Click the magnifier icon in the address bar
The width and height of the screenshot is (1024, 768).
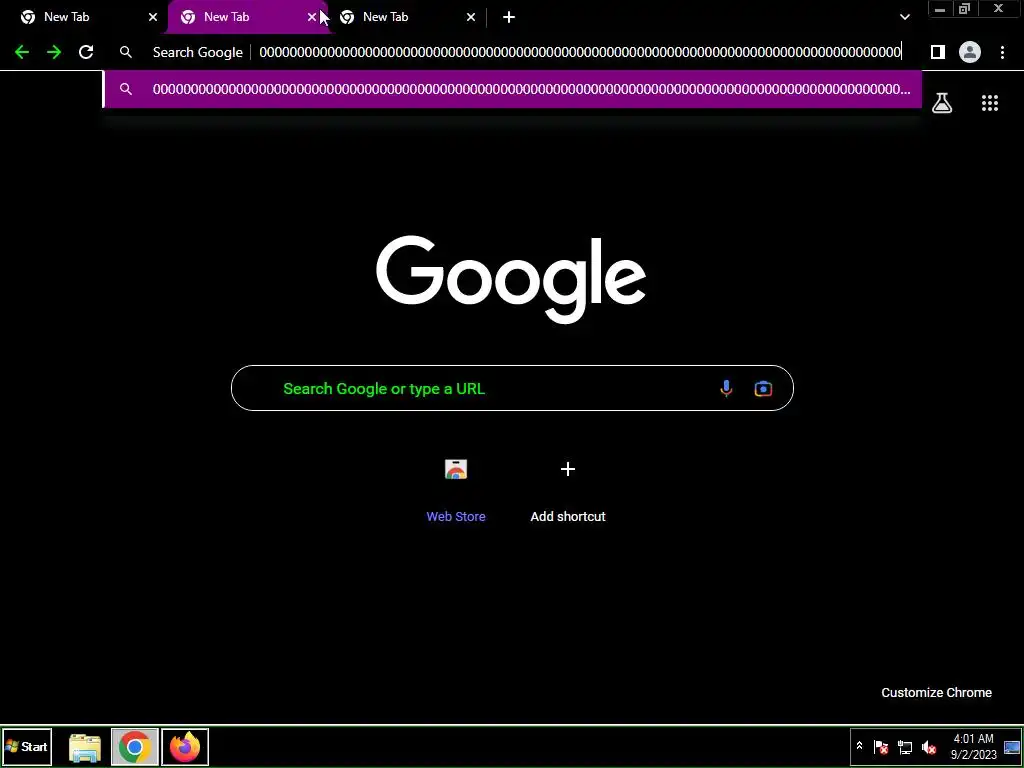point(126,52)
